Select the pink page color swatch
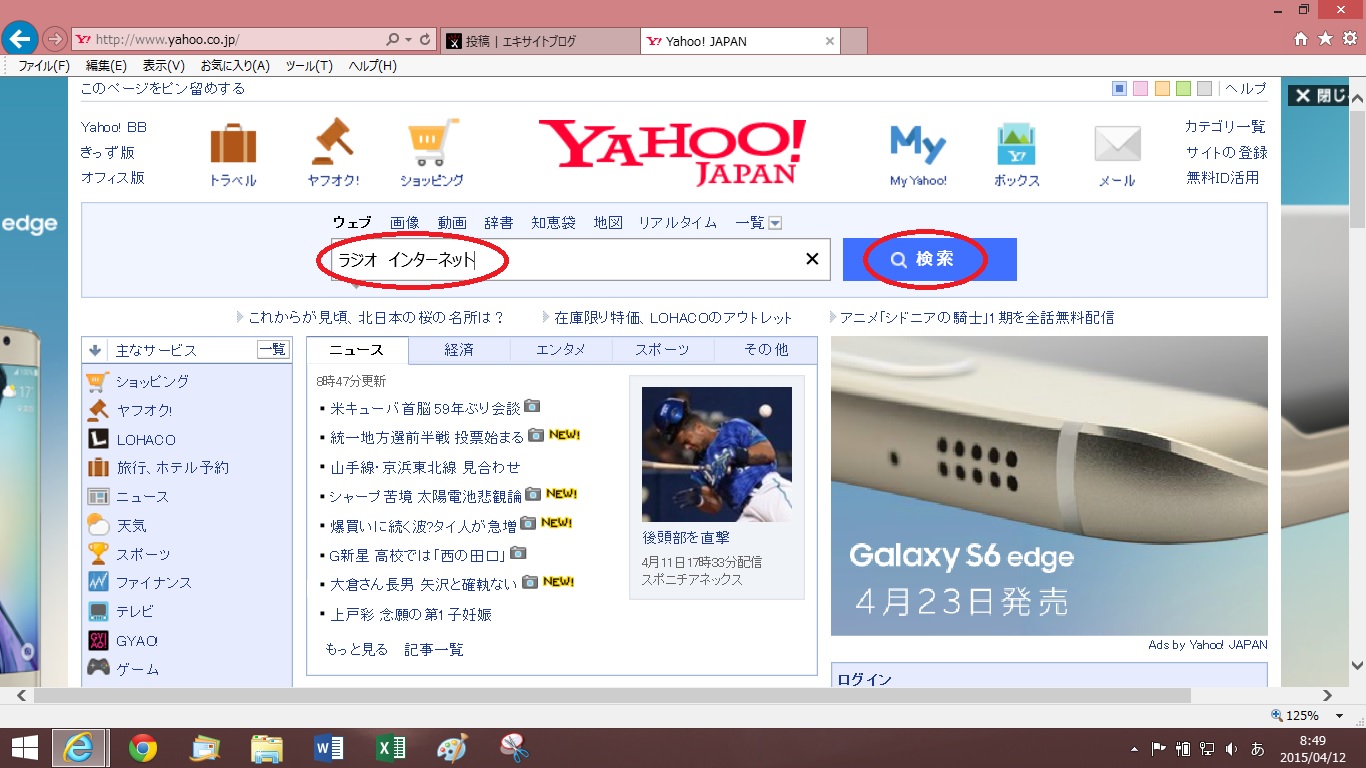The height and width of the screenshot is (768, 1366). coord(1141,89)
